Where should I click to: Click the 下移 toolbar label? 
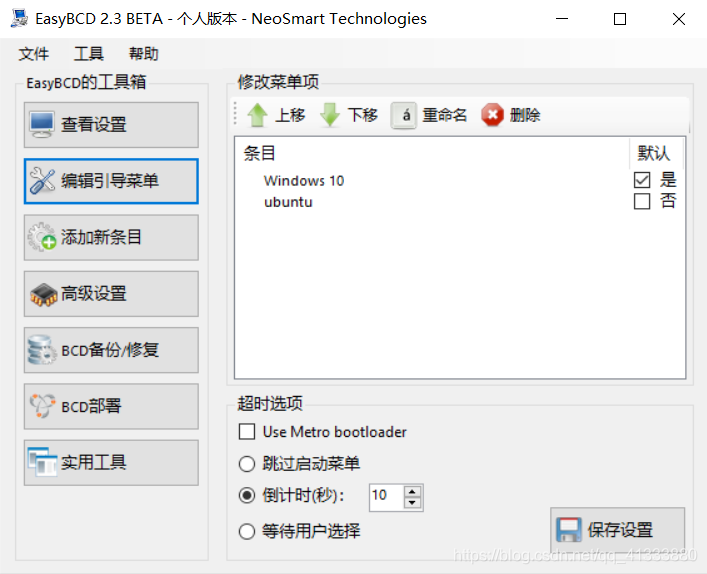(363, 115)
